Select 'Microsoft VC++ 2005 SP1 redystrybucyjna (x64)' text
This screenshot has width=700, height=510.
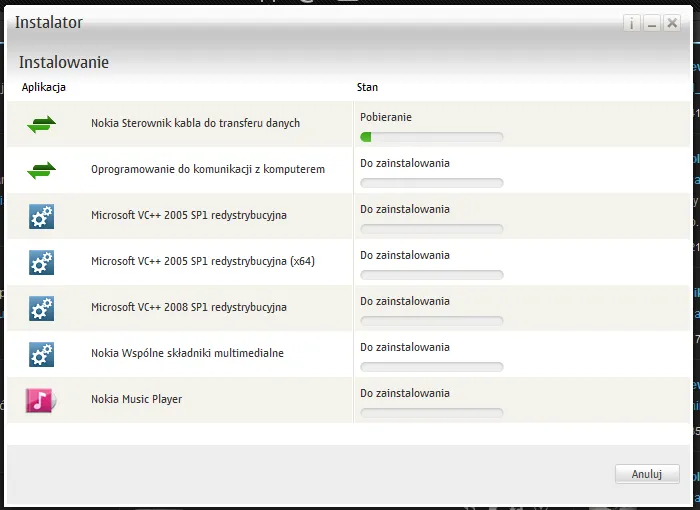coord(203,261)
